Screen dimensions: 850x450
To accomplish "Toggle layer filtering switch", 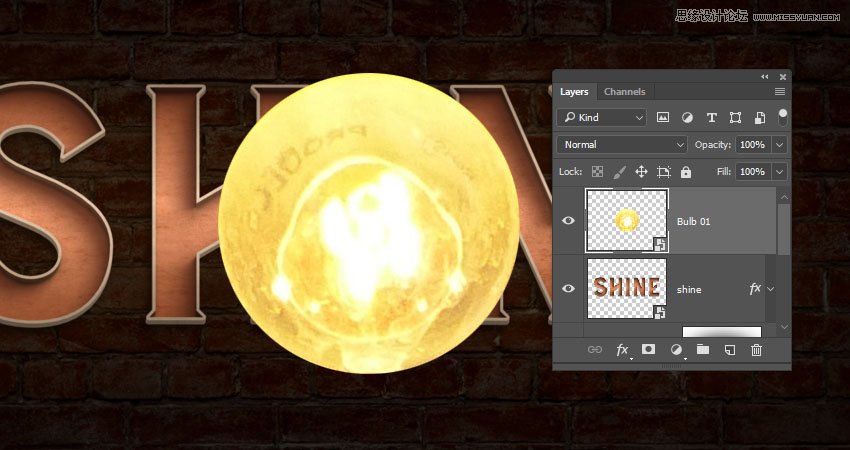I will point(782,117).
